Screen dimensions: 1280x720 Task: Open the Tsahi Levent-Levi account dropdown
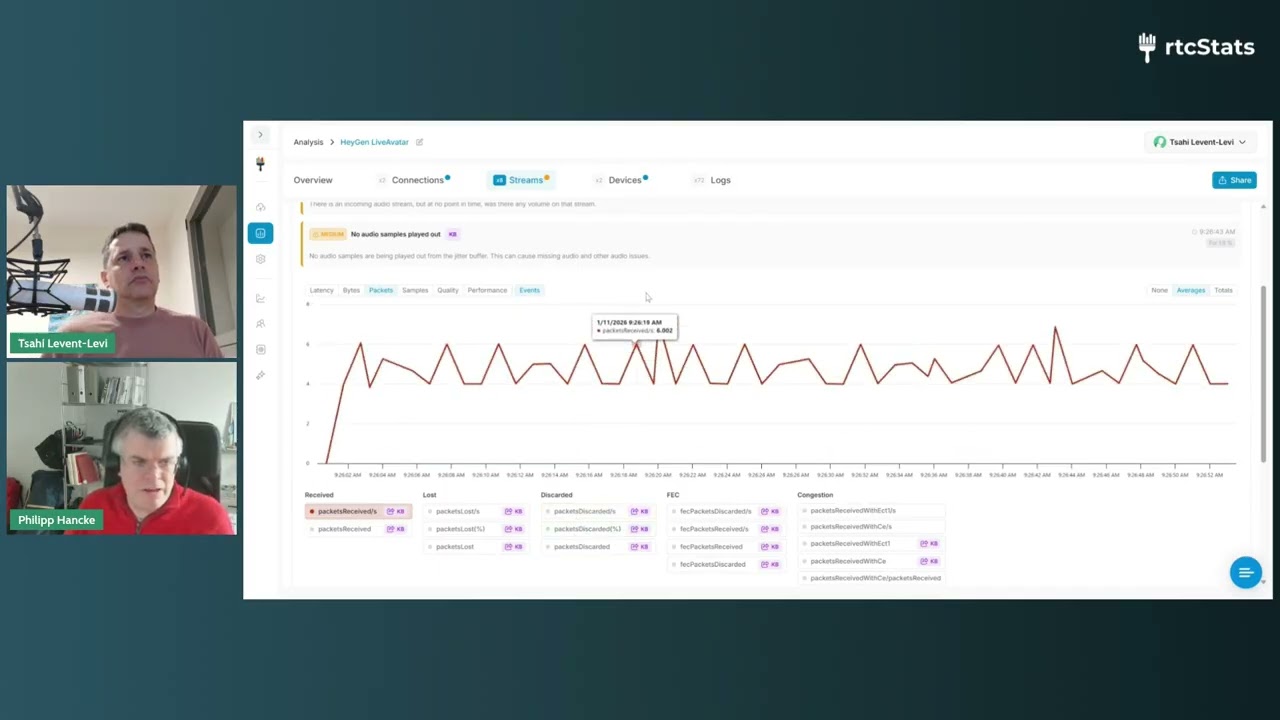pos(1200,142)
